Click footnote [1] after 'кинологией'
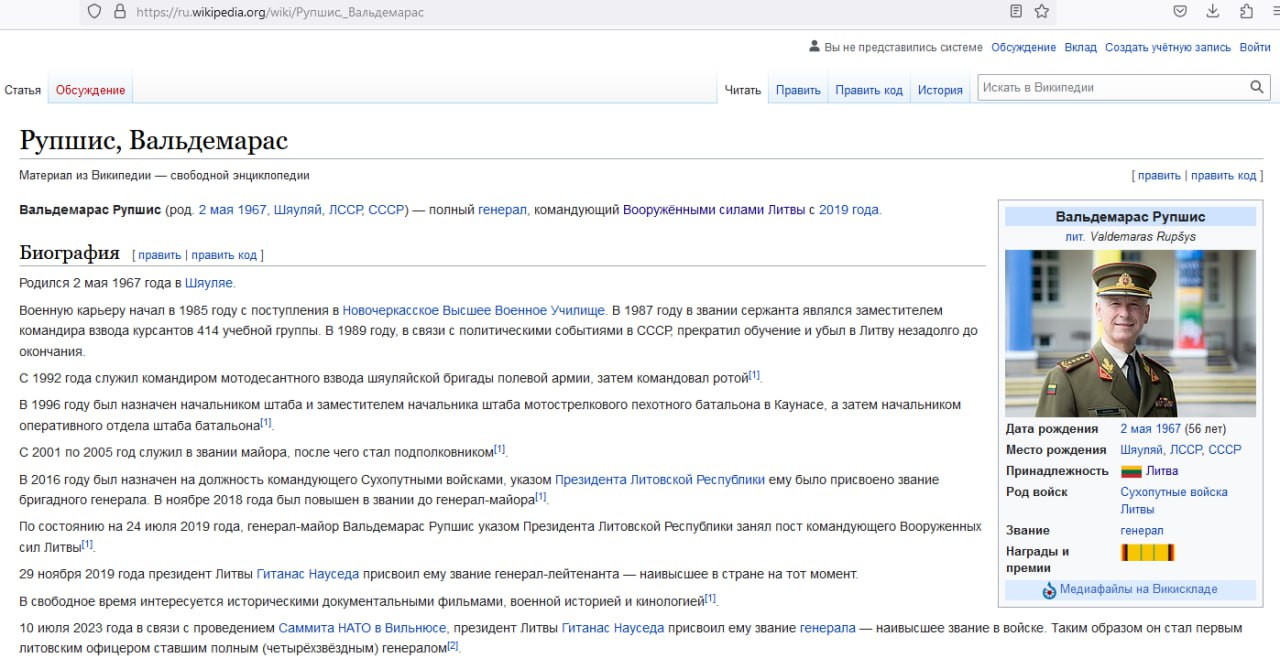 [x=710, y=598]
